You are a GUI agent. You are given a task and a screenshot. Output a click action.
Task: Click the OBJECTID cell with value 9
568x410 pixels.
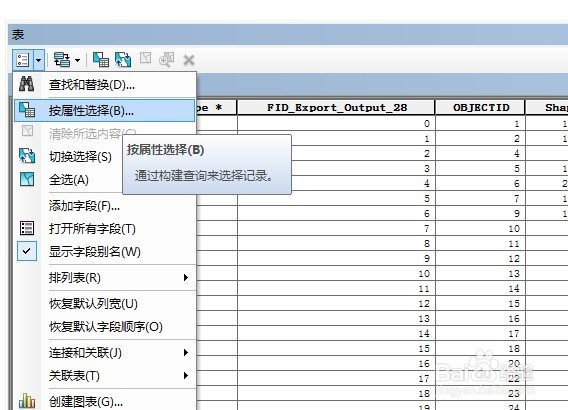pyautogui.click(x=480, y=213)
